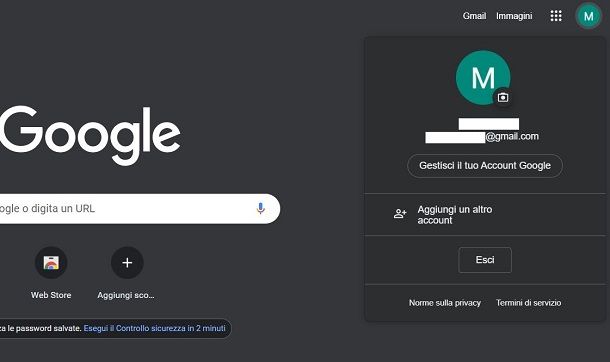This screenshot has height=362, width=610.
Task: Open the Web Store shortcut icon
Action: [x=51, y=262]
